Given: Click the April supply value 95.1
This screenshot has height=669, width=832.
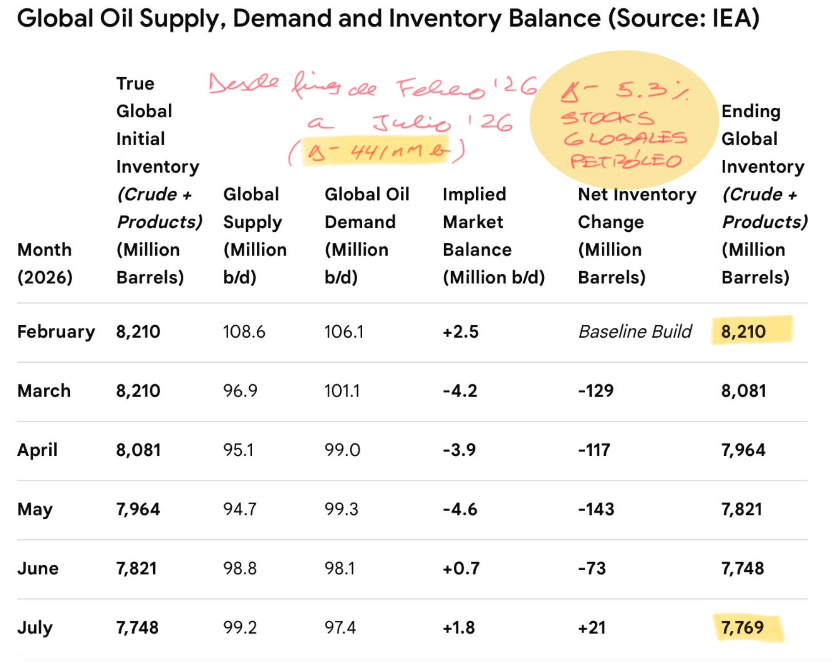Looking at the screenshot, I should tap(238, 450).
